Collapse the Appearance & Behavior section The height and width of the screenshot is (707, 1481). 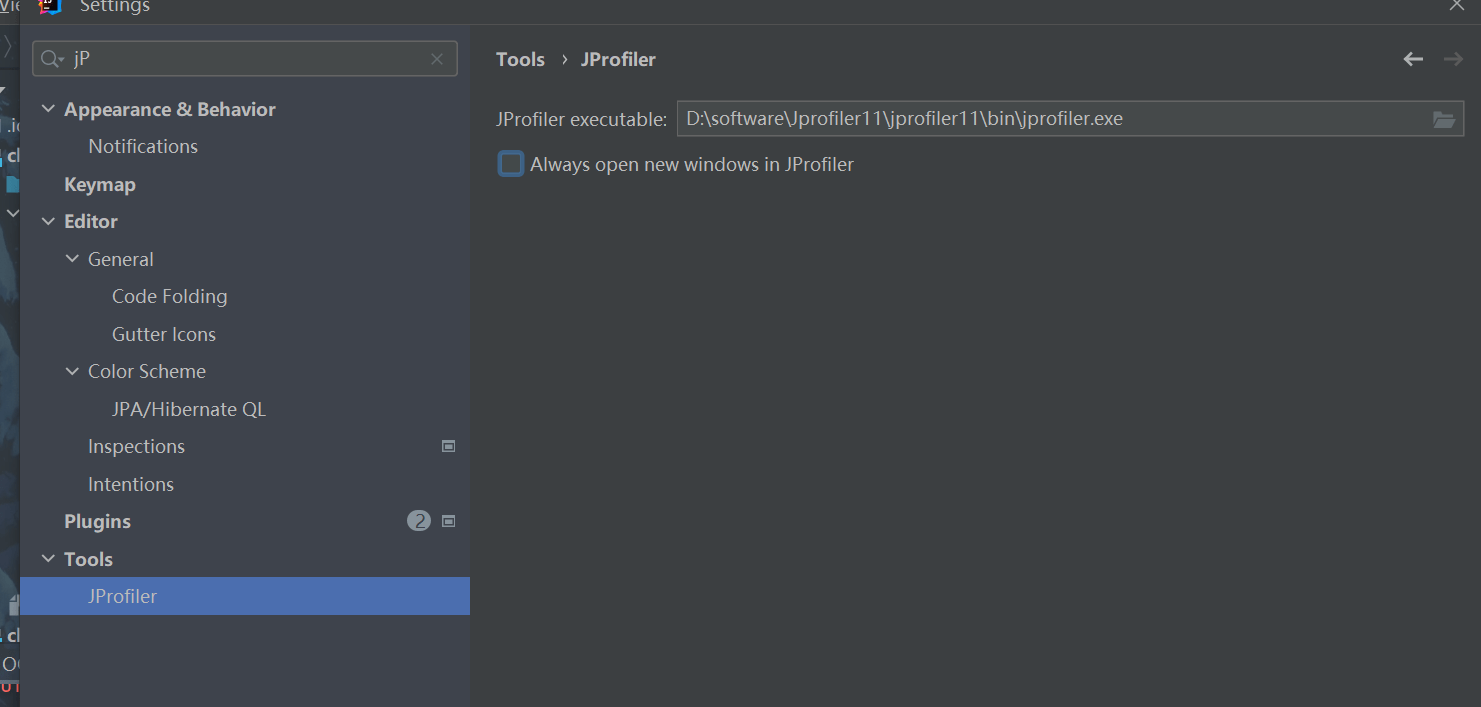tap(48, 109)
